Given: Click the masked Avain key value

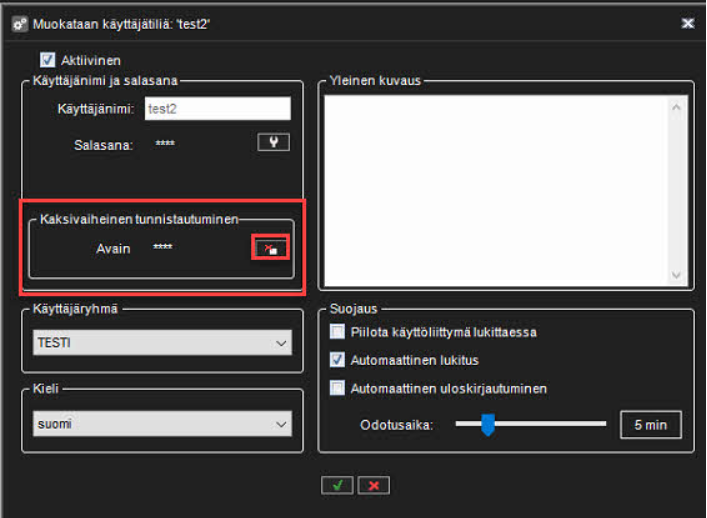Looking at the screenshot, I should (164, 248).
